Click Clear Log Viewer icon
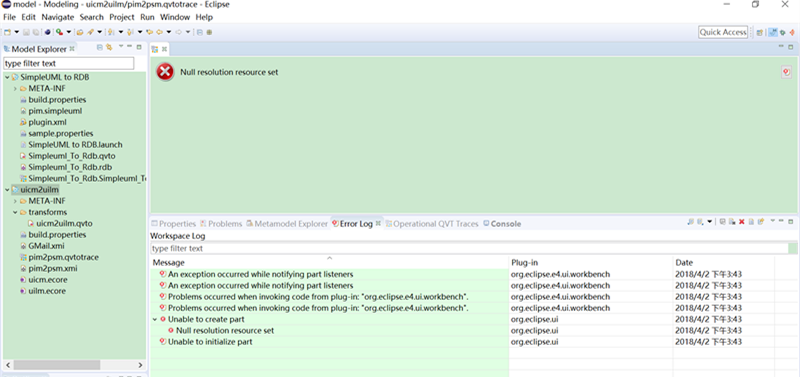800x377 pixels. click(732, 222)
